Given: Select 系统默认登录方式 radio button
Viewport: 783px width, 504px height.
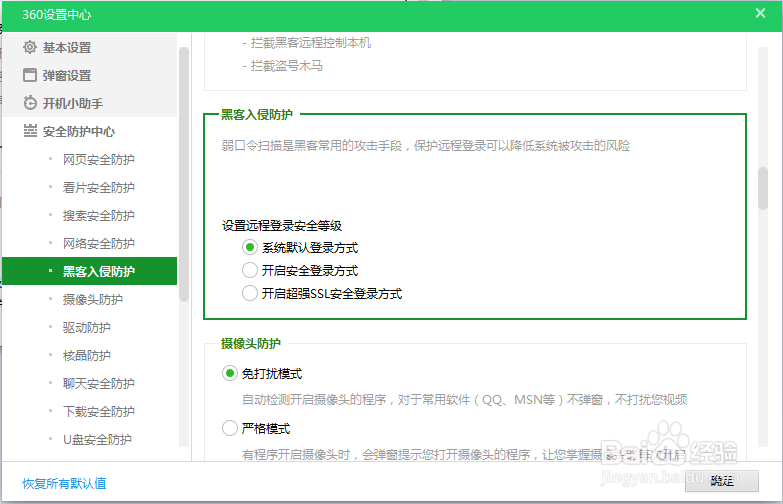Looking at the screenshot, I should click(x=250, y=247).
